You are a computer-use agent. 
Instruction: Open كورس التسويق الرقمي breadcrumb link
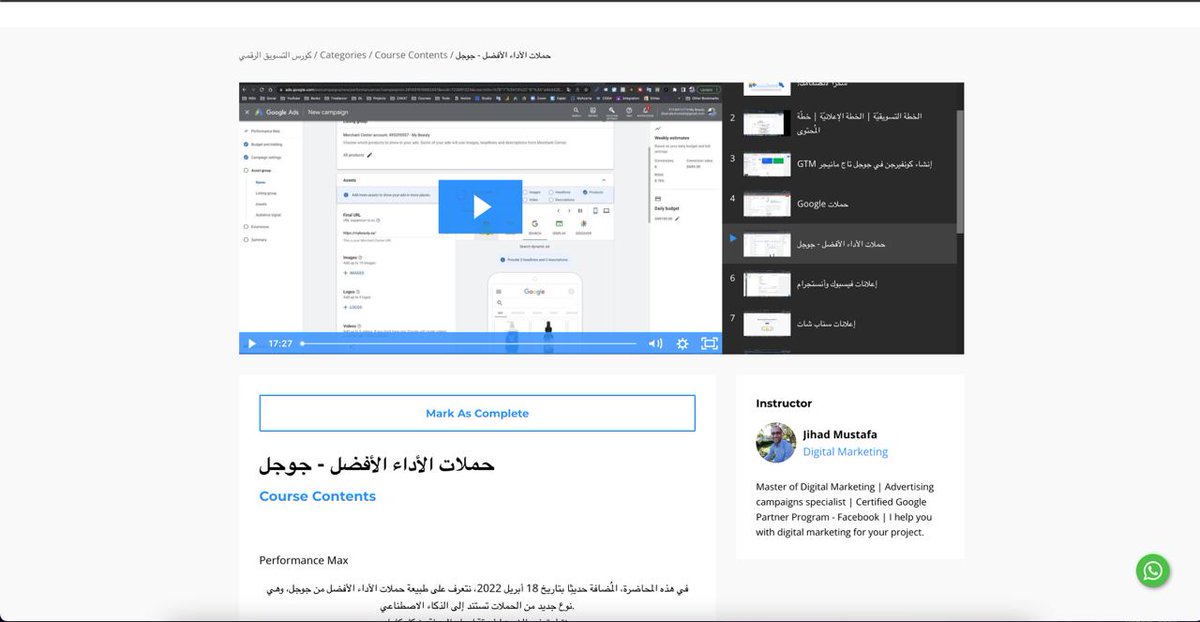pos(275,55)
